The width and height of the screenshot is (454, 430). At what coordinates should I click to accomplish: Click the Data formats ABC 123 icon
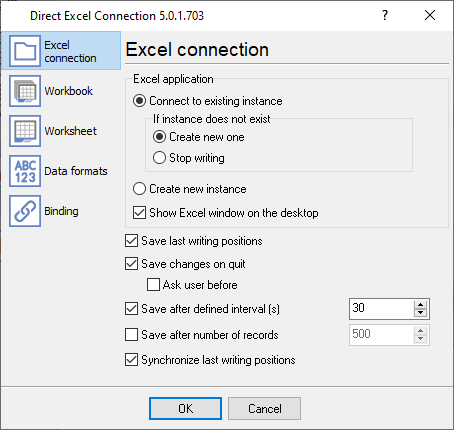[x=25, y=171]
